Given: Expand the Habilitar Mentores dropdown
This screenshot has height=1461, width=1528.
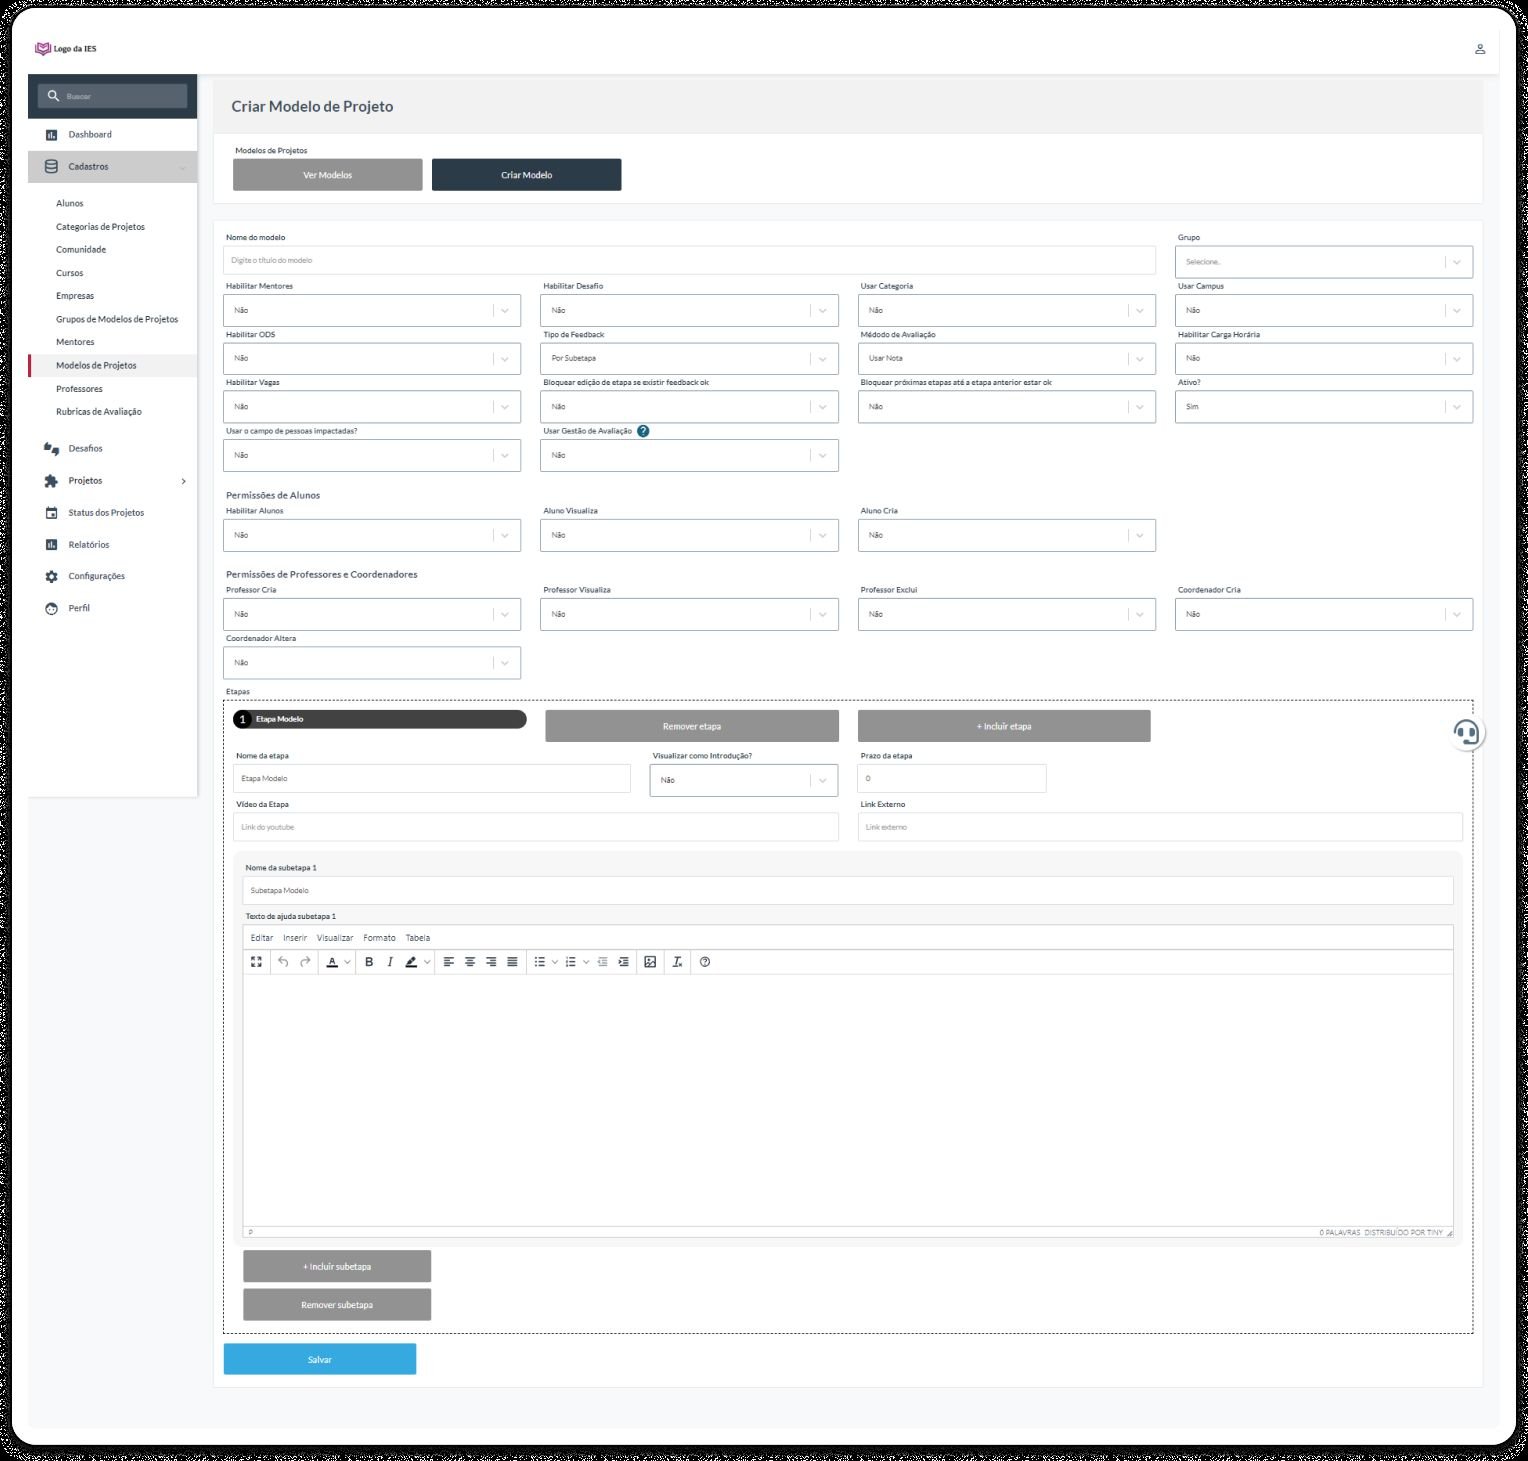Looking at the screenshot, I should pyautogui.click(x=372, y=310).
